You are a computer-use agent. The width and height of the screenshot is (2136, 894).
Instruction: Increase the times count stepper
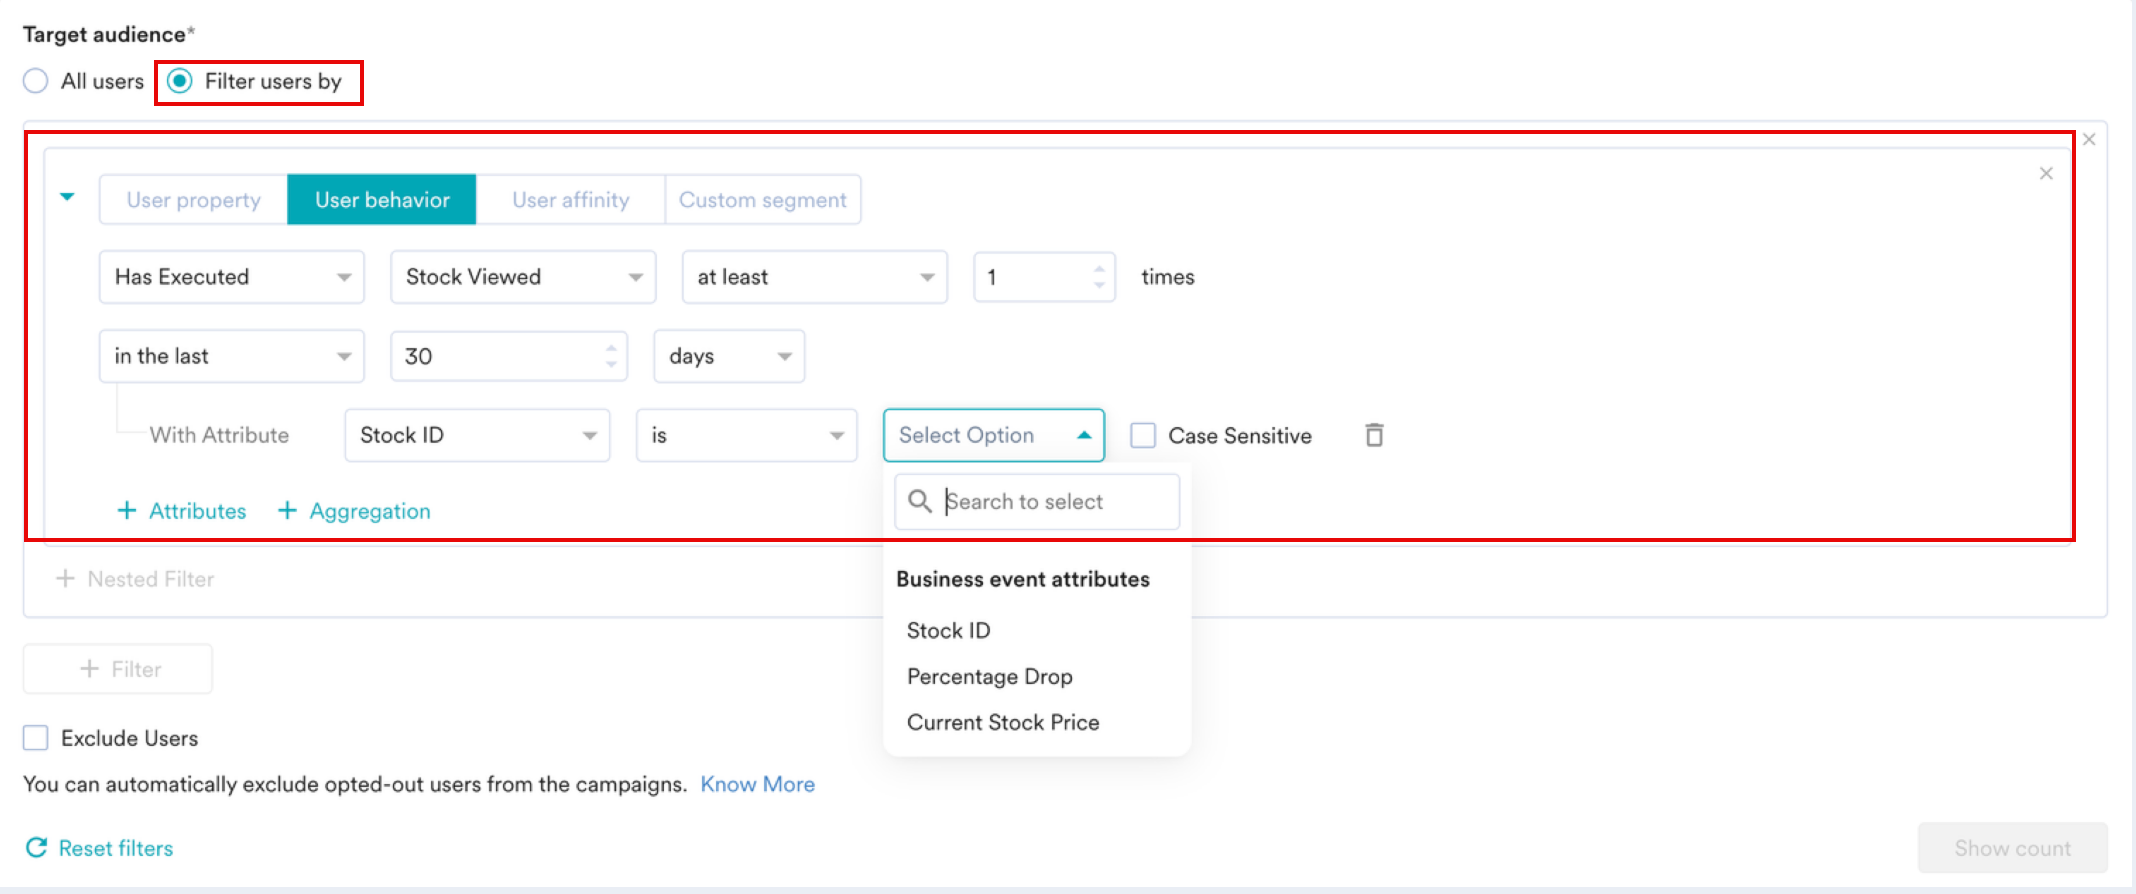[1099, 268]
